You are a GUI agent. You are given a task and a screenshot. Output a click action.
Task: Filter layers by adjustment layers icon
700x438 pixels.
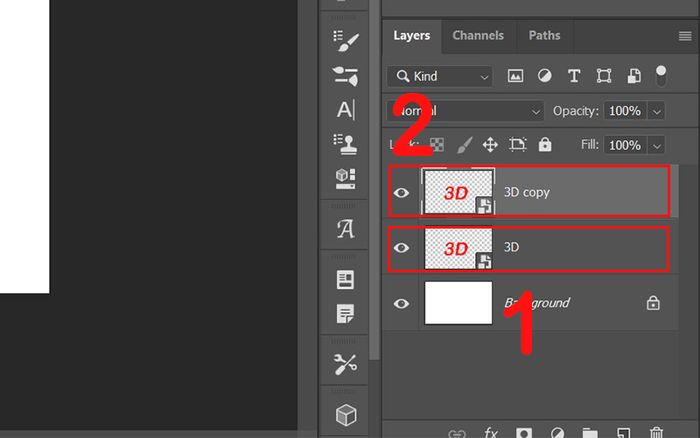pyautogui.click(x=544, y=76)
